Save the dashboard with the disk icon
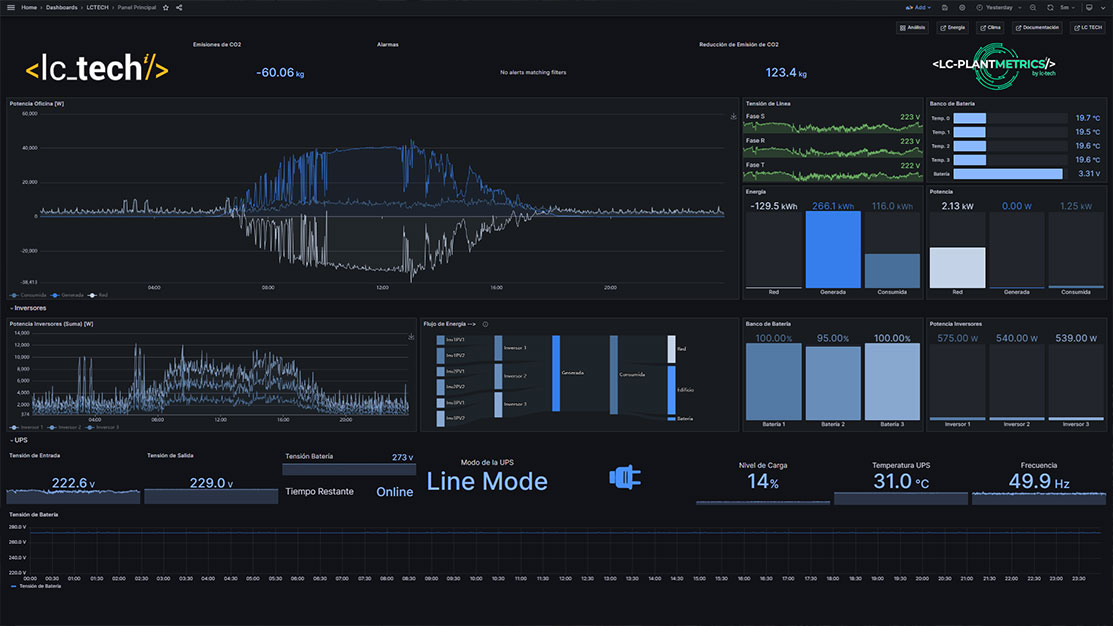The image size is (1113, 626). [x=945, y=7]
